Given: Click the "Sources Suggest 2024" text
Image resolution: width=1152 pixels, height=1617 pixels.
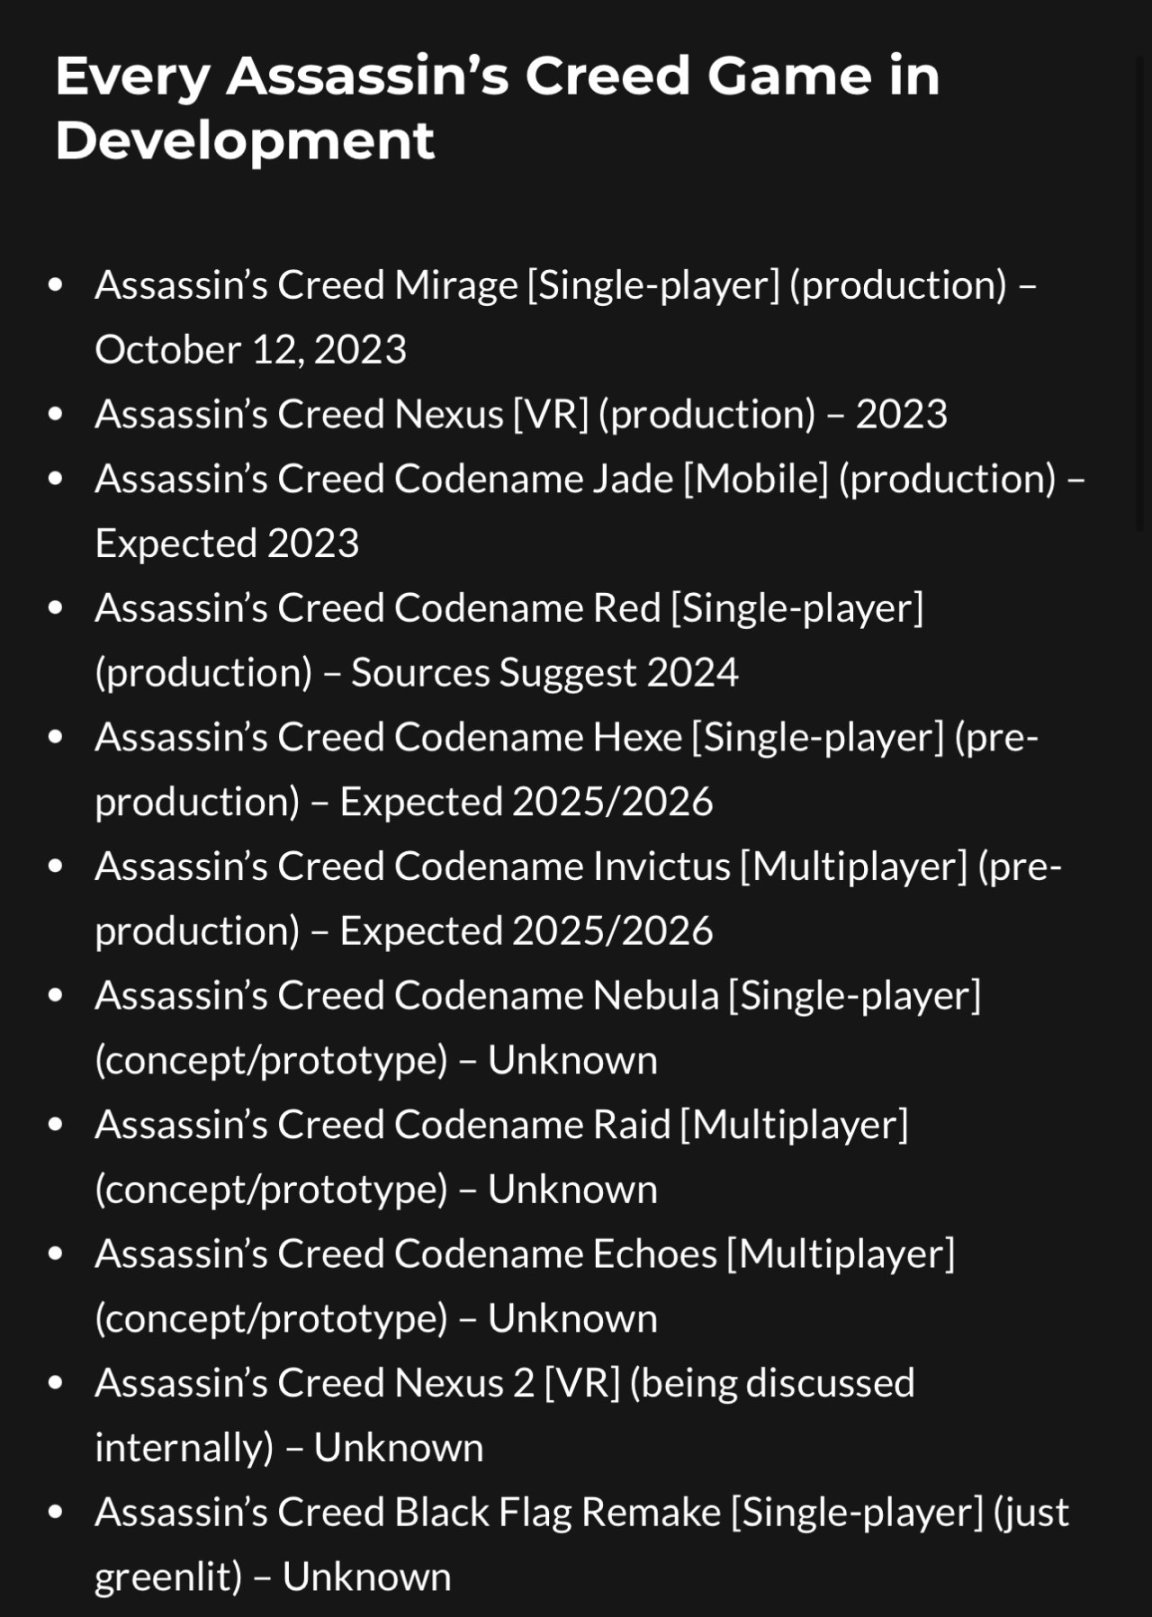Looking at the screenshot, I should click(544, 673).
